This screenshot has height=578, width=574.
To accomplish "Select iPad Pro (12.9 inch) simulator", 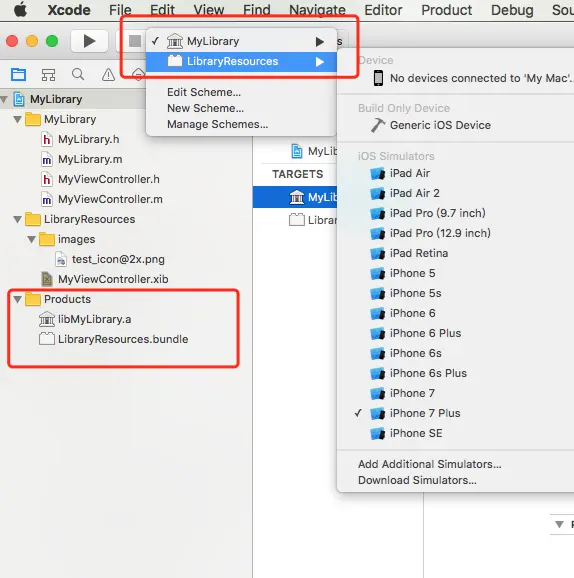I will coord(456,233).
